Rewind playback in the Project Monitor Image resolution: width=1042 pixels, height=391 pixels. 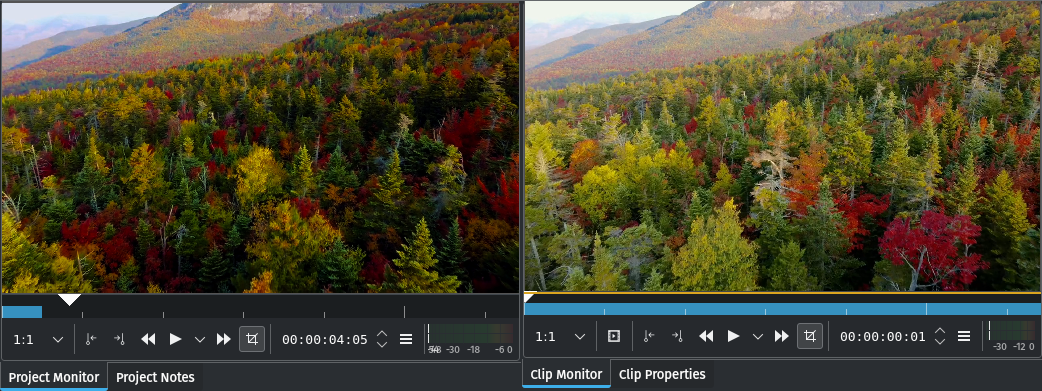[148, 339]
